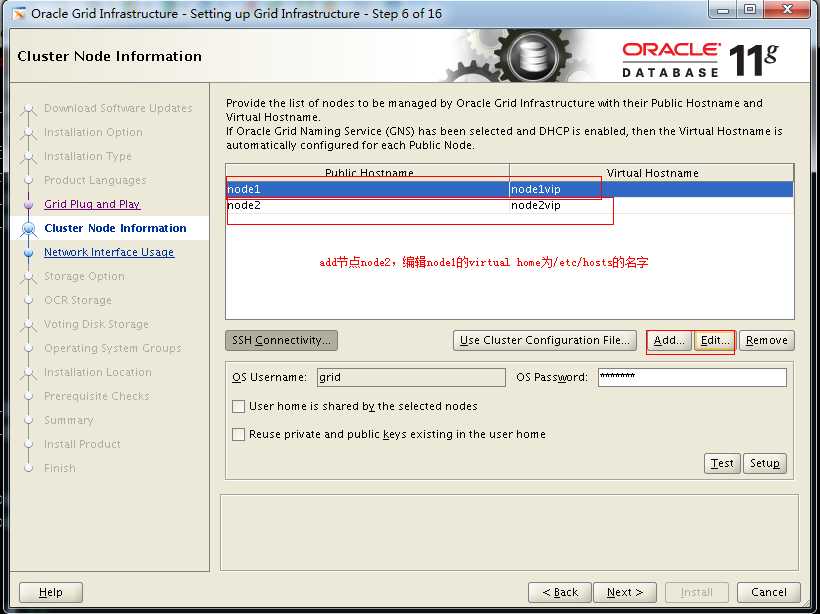
Task: Enable reuse of private and public keys
Action: point(238,435)
